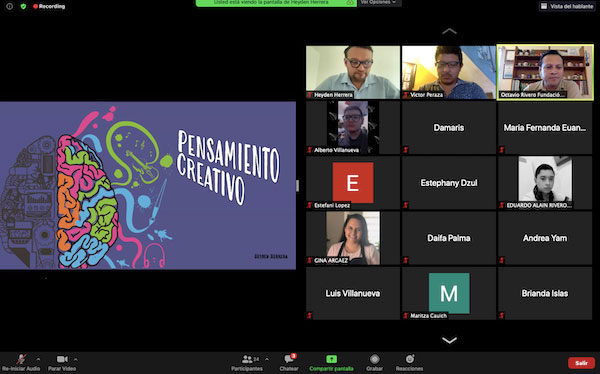Expand audio options arrow beside Re-Iniciar Audio
This screenshot has width=600, height=374.
tap(38, 359)
